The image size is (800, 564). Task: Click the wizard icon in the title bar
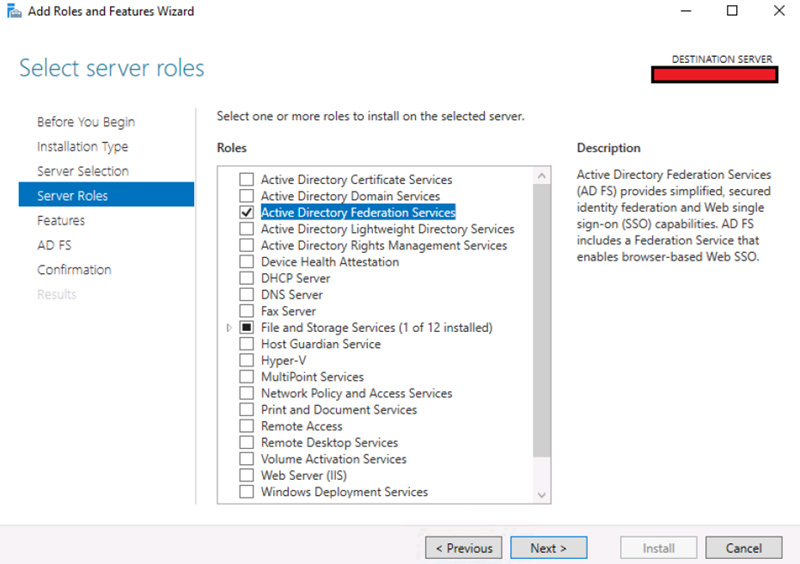tap(14, 11)
